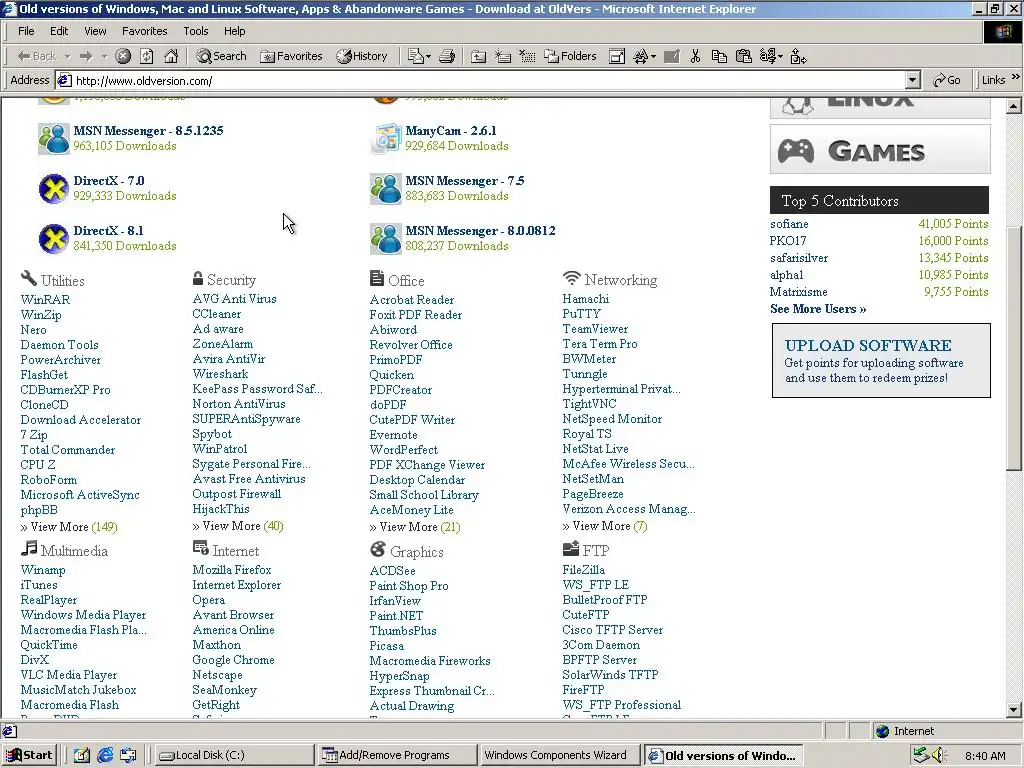Click the FTP folder icon
The width and height of the screenshot is (1024, 768).
click(571, 549)
